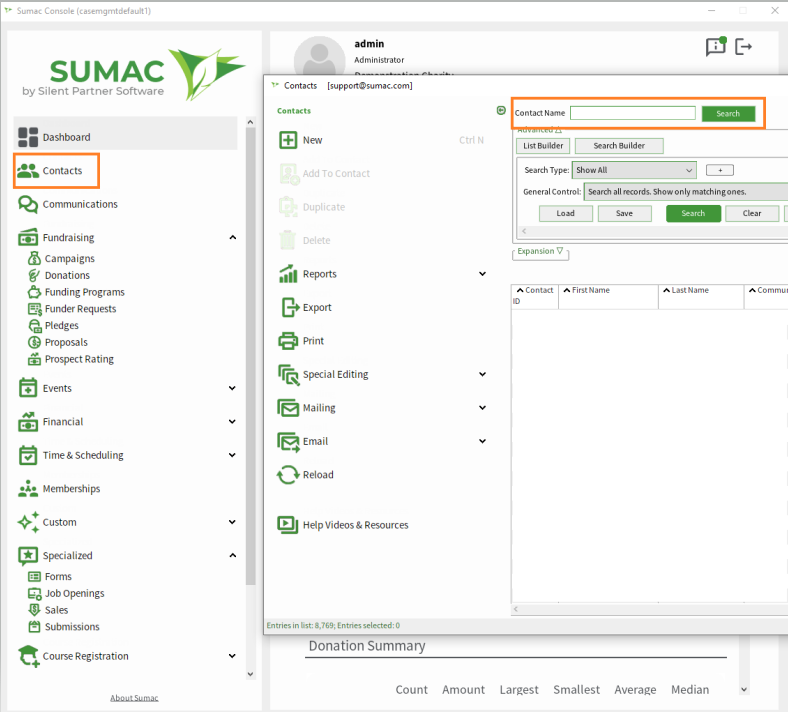The image size is (788, 712).
Task: Open Sales icon under Specialized
Action: click(x=34, y=610)
